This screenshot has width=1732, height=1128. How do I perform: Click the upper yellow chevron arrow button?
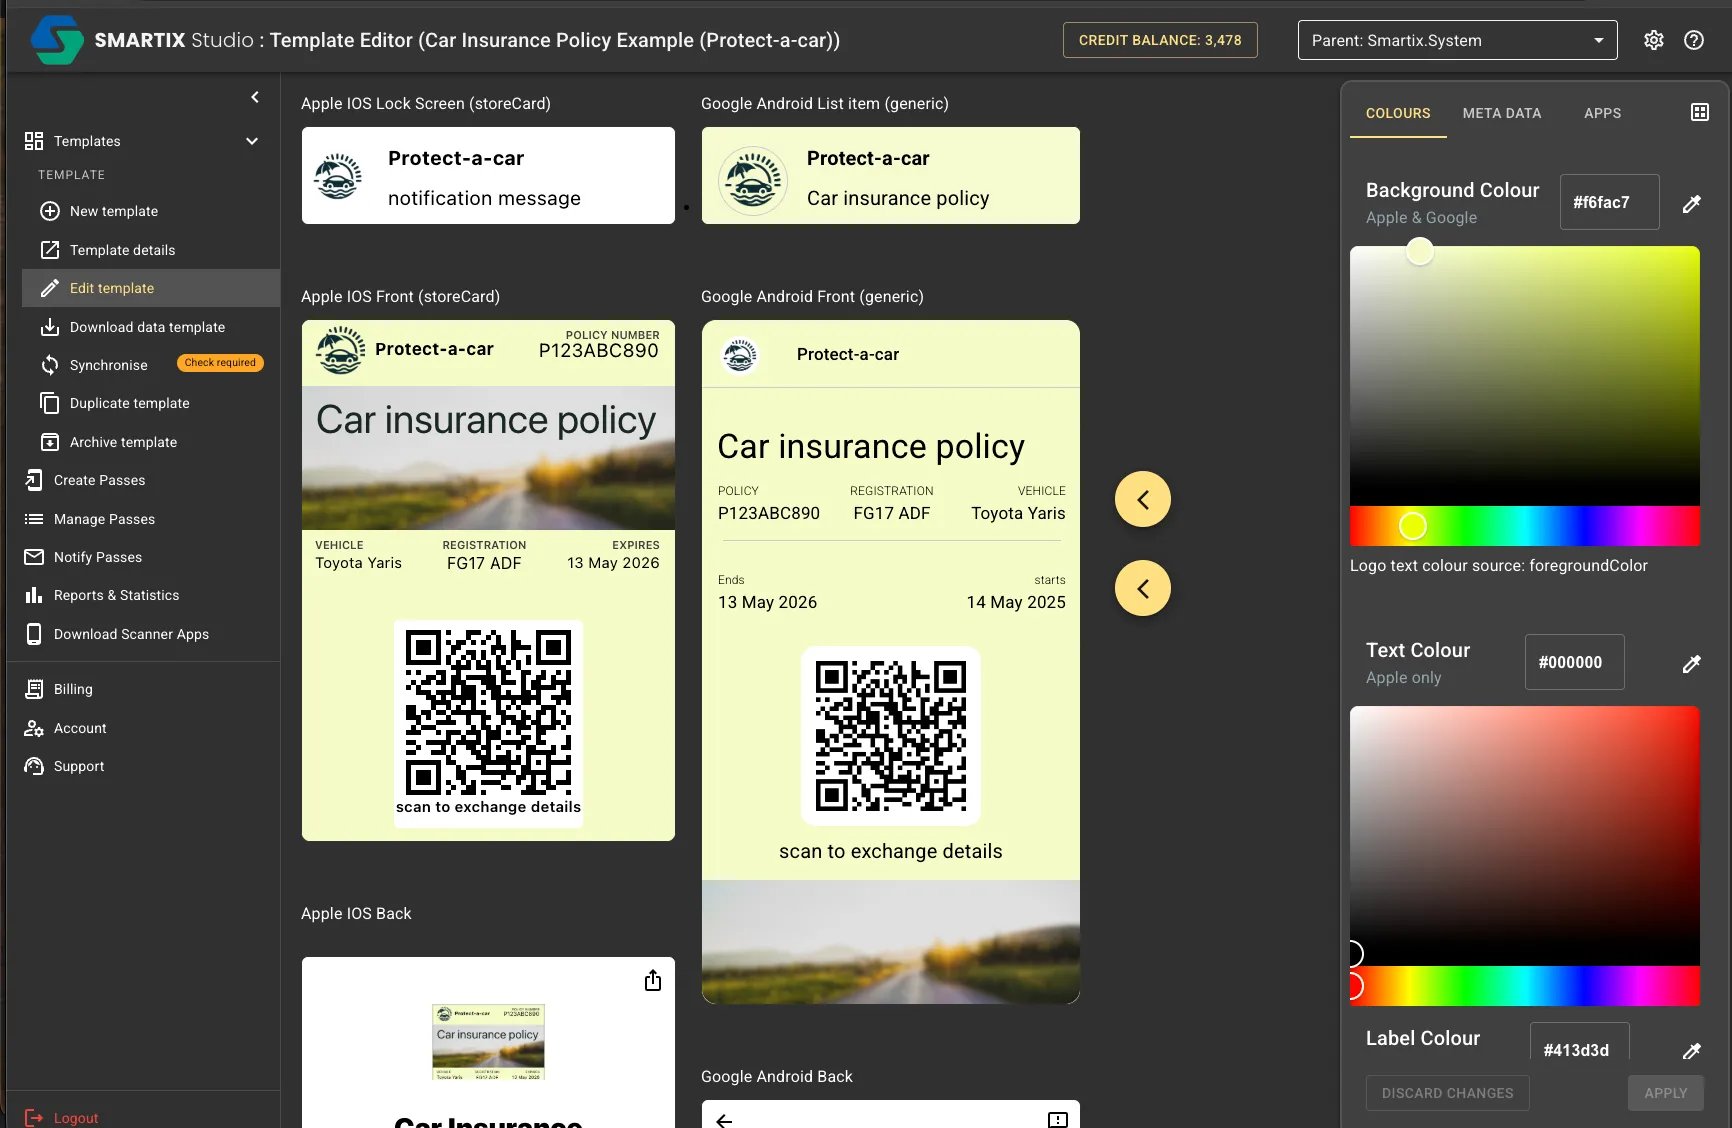[1143, 499]
